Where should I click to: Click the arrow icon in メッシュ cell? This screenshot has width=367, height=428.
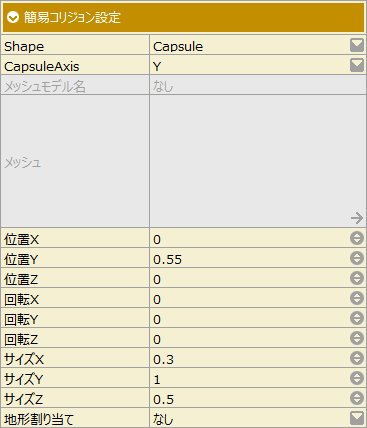pyautogui.click(x=357, y=218)
